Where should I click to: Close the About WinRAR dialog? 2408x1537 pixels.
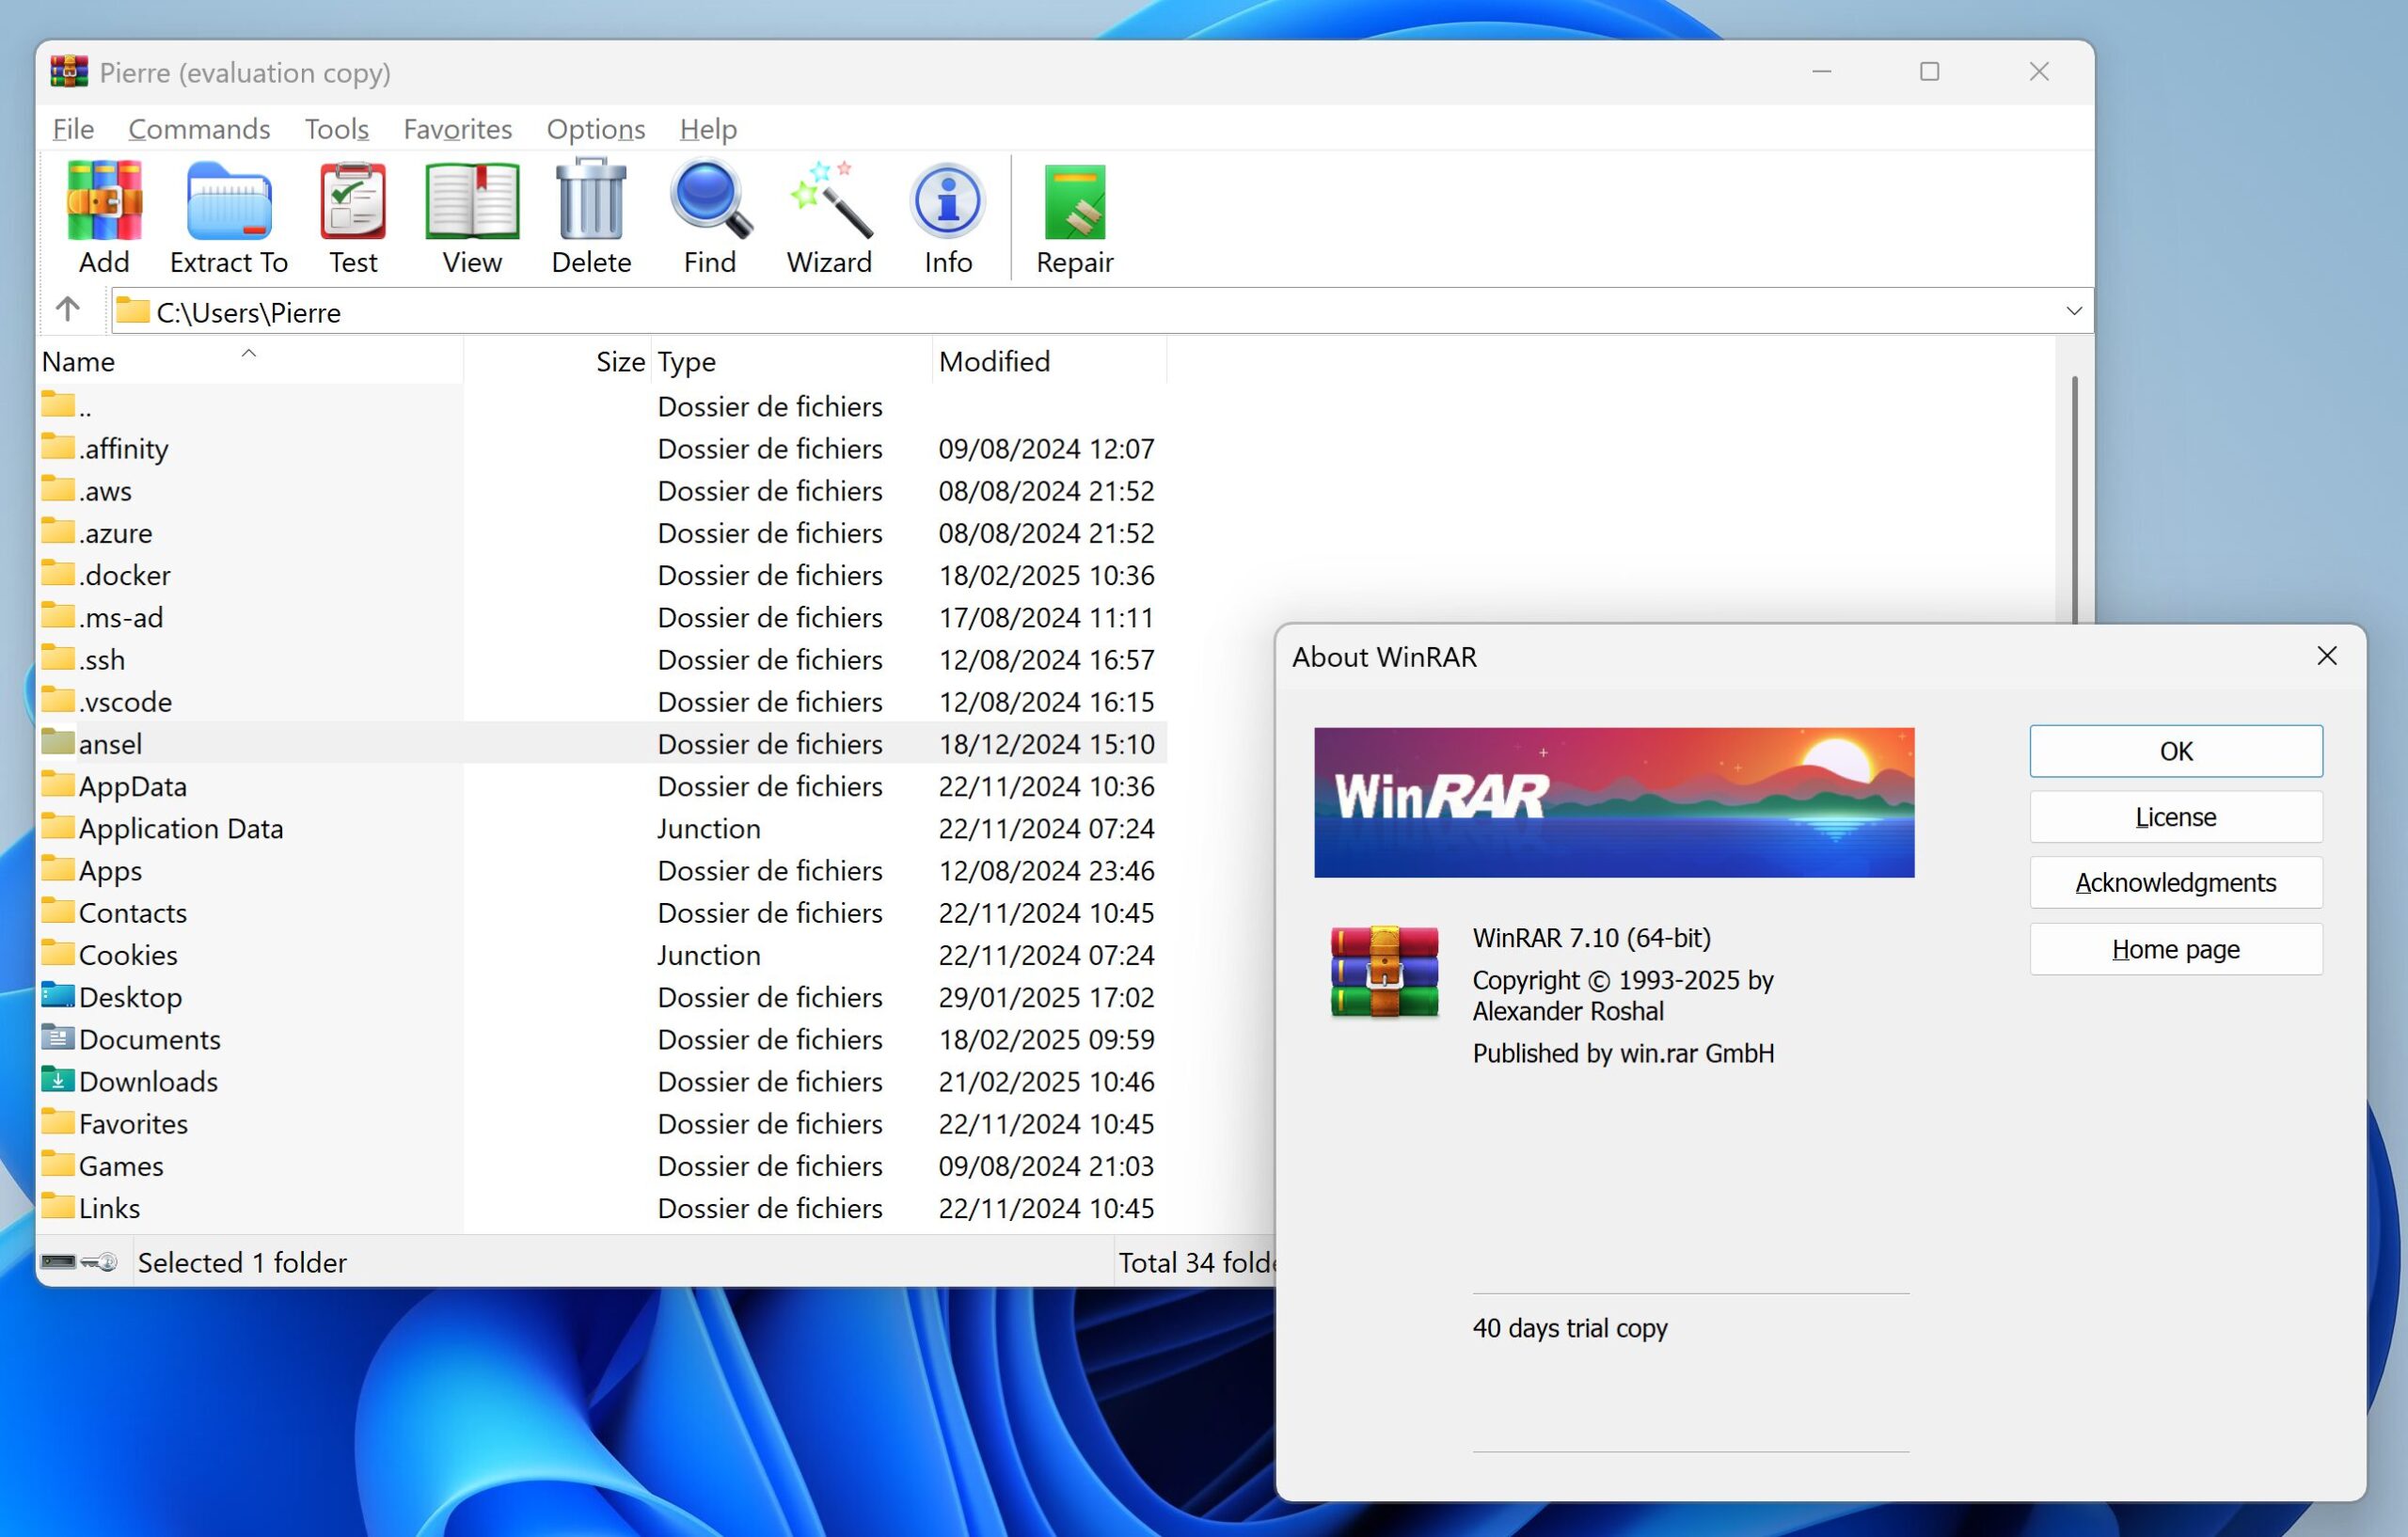2327,656
